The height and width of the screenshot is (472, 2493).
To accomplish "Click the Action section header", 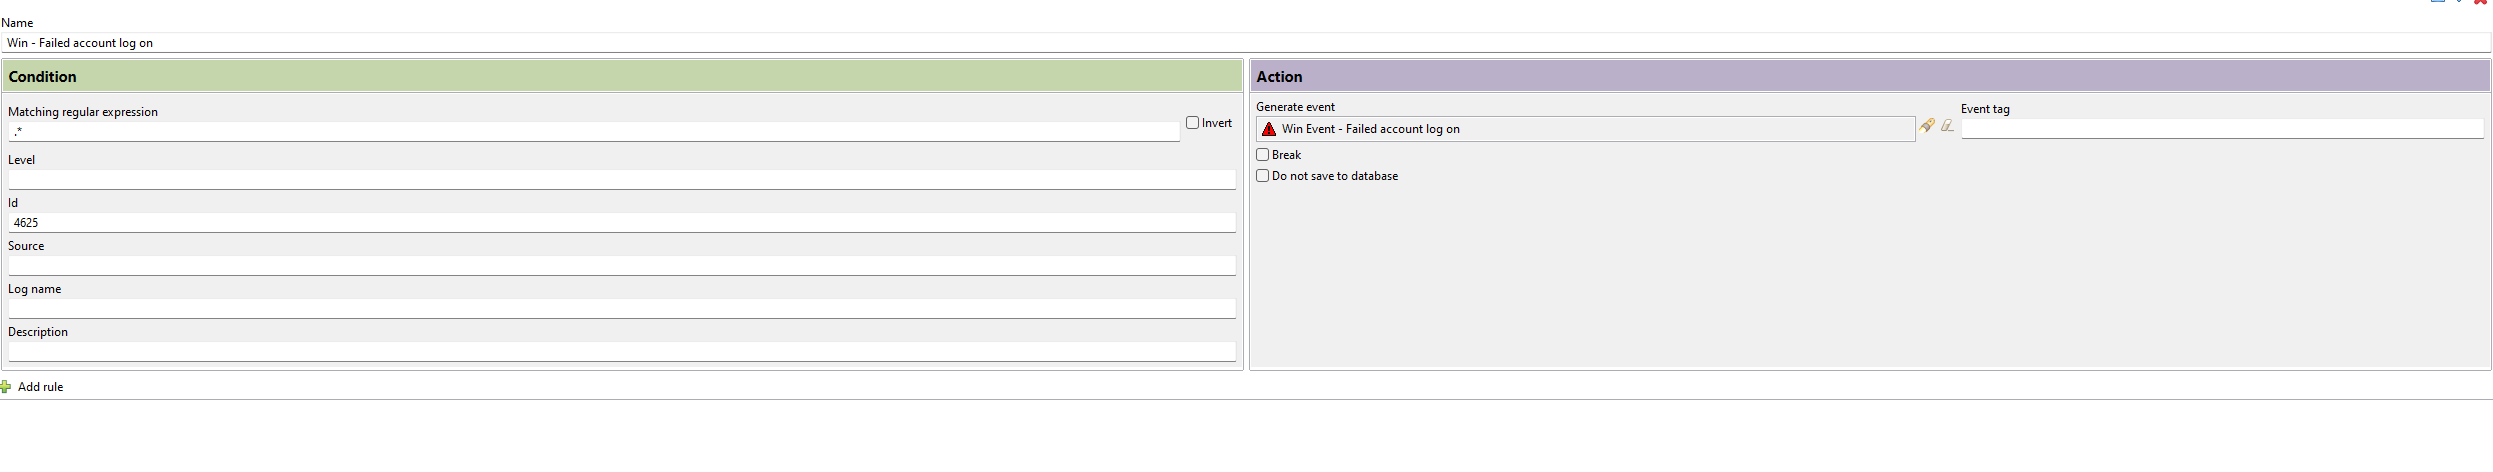I will pos(1869,76).
